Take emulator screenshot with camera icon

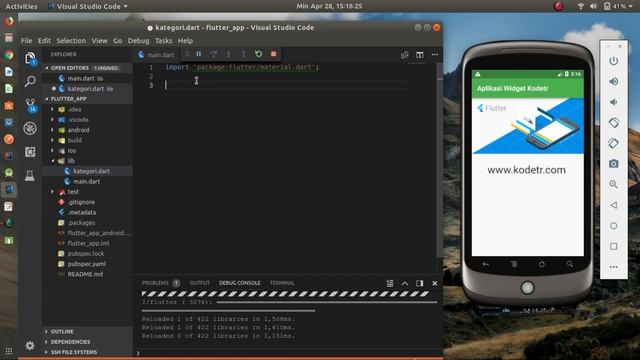click(x=613, y=164)
